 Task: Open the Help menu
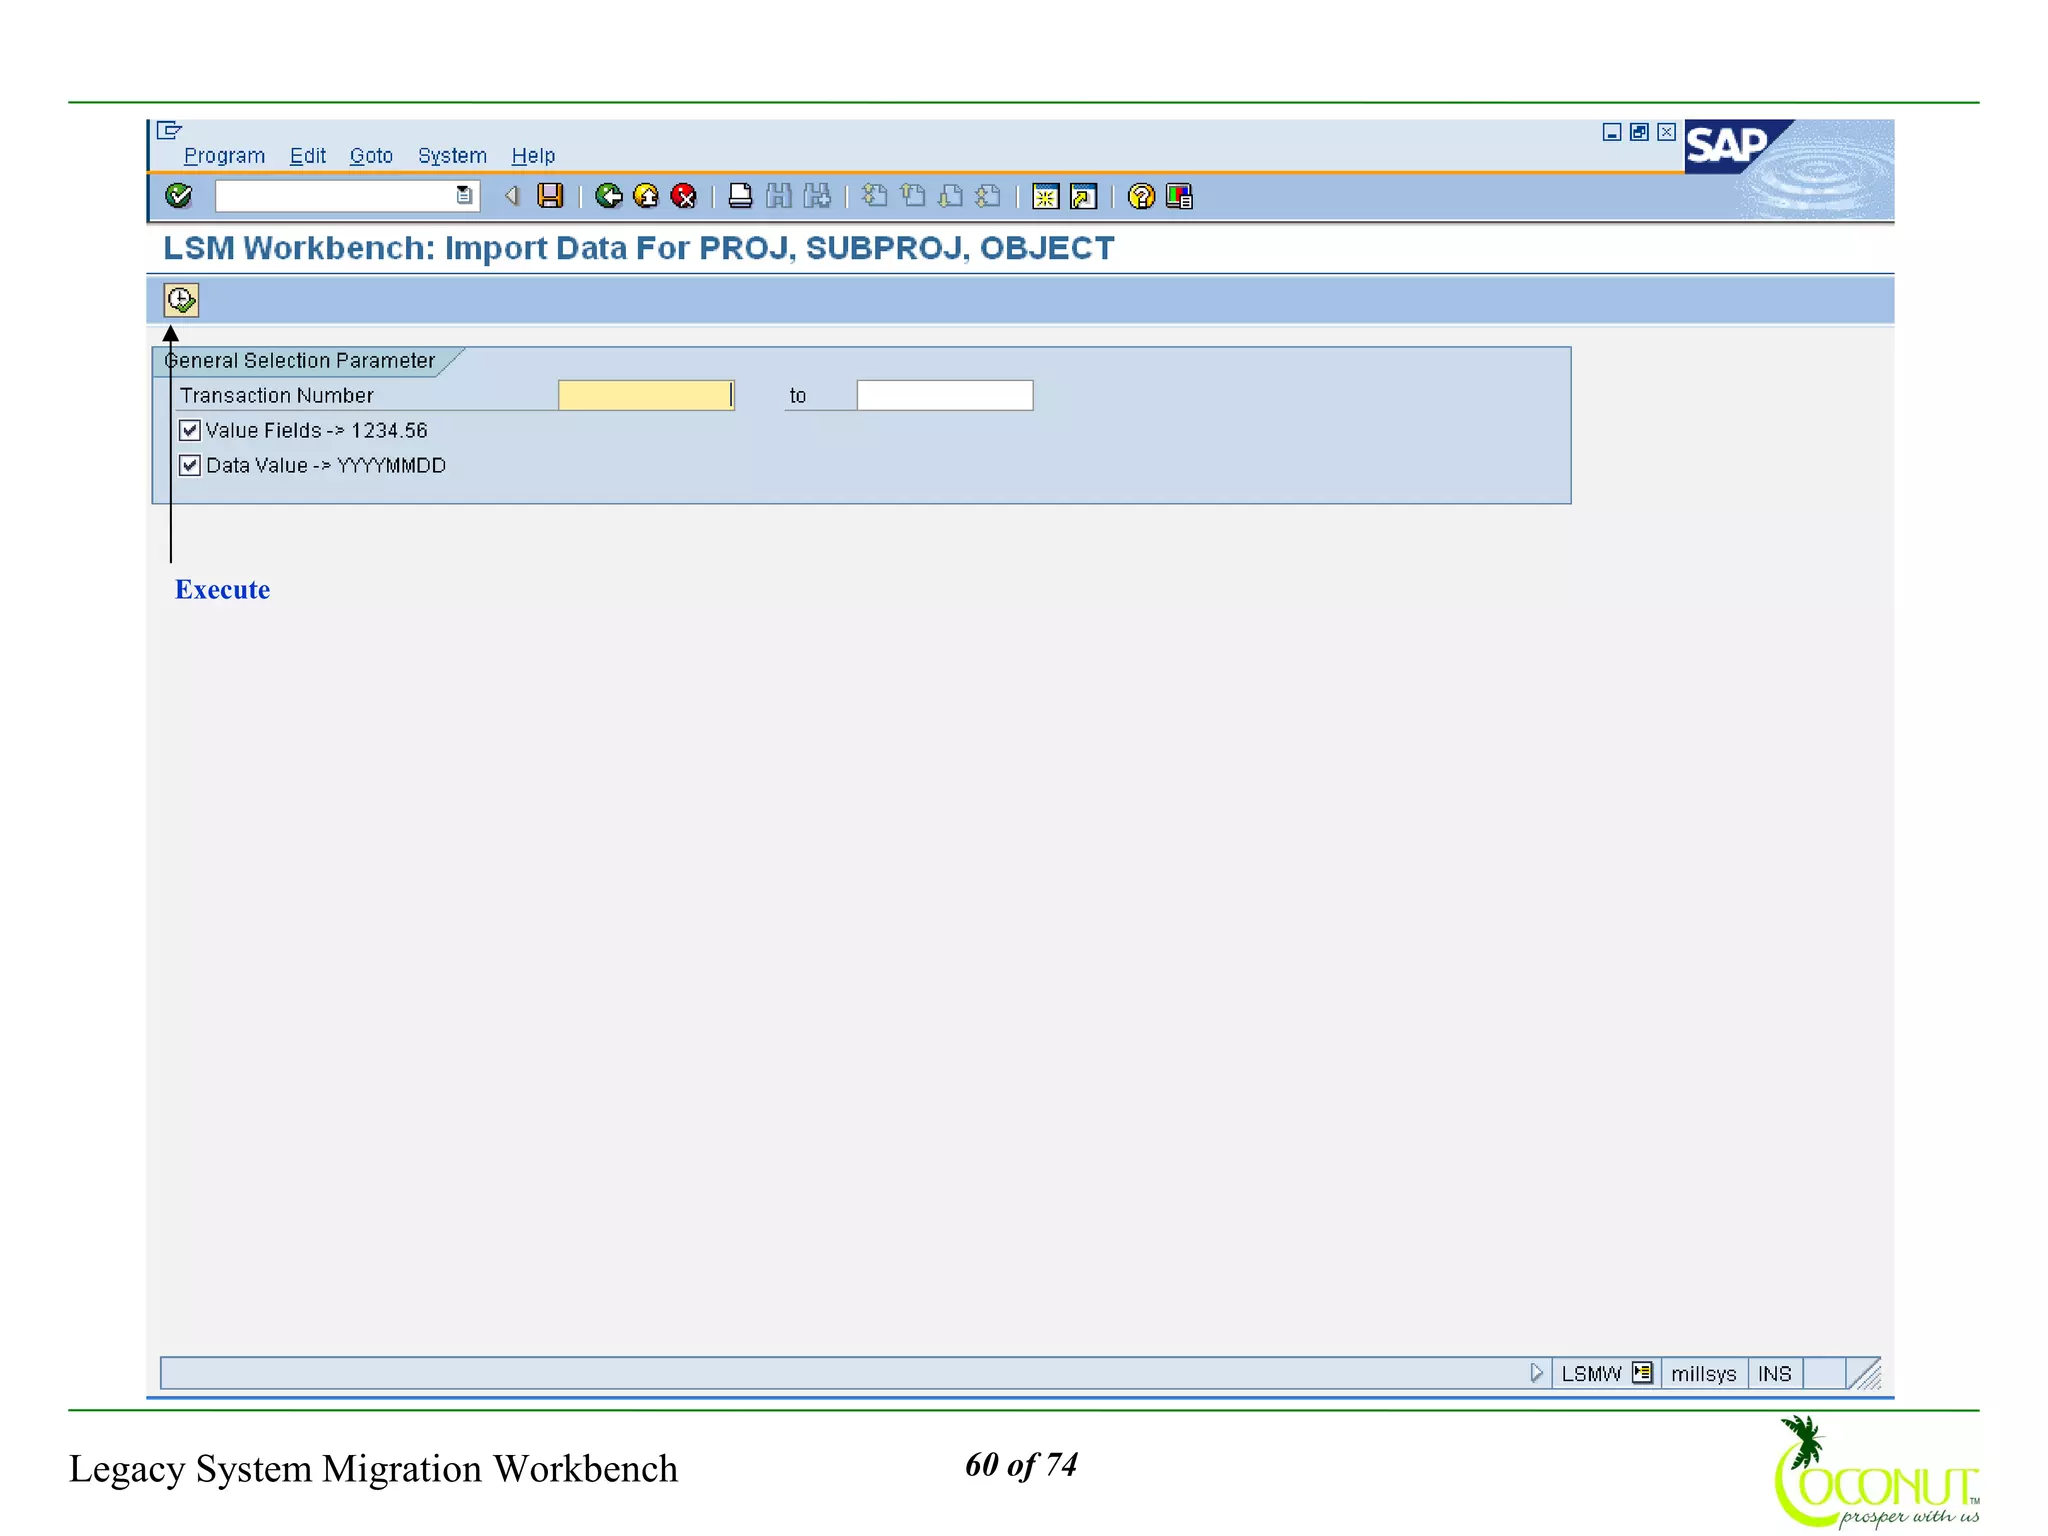[x=533, y=156]
